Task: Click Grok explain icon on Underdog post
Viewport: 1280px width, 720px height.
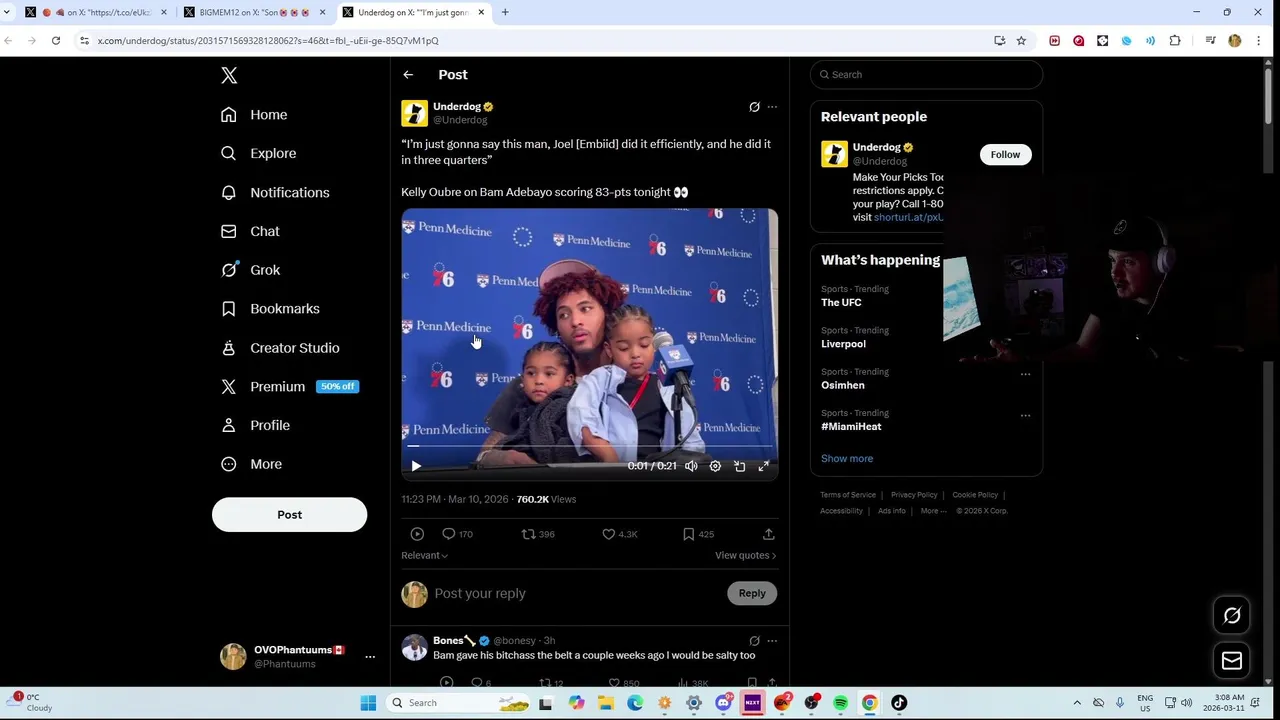Action: [x=754, y=107]
